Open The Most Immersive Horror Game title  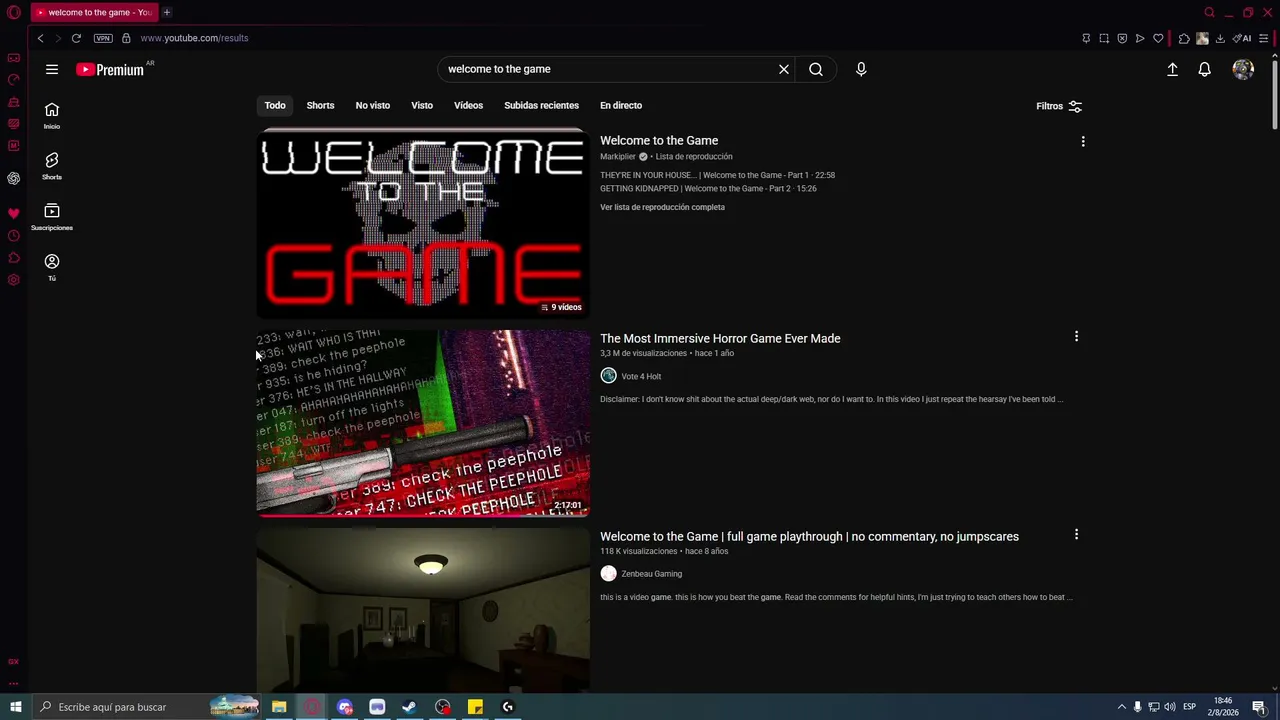point(720,339)
